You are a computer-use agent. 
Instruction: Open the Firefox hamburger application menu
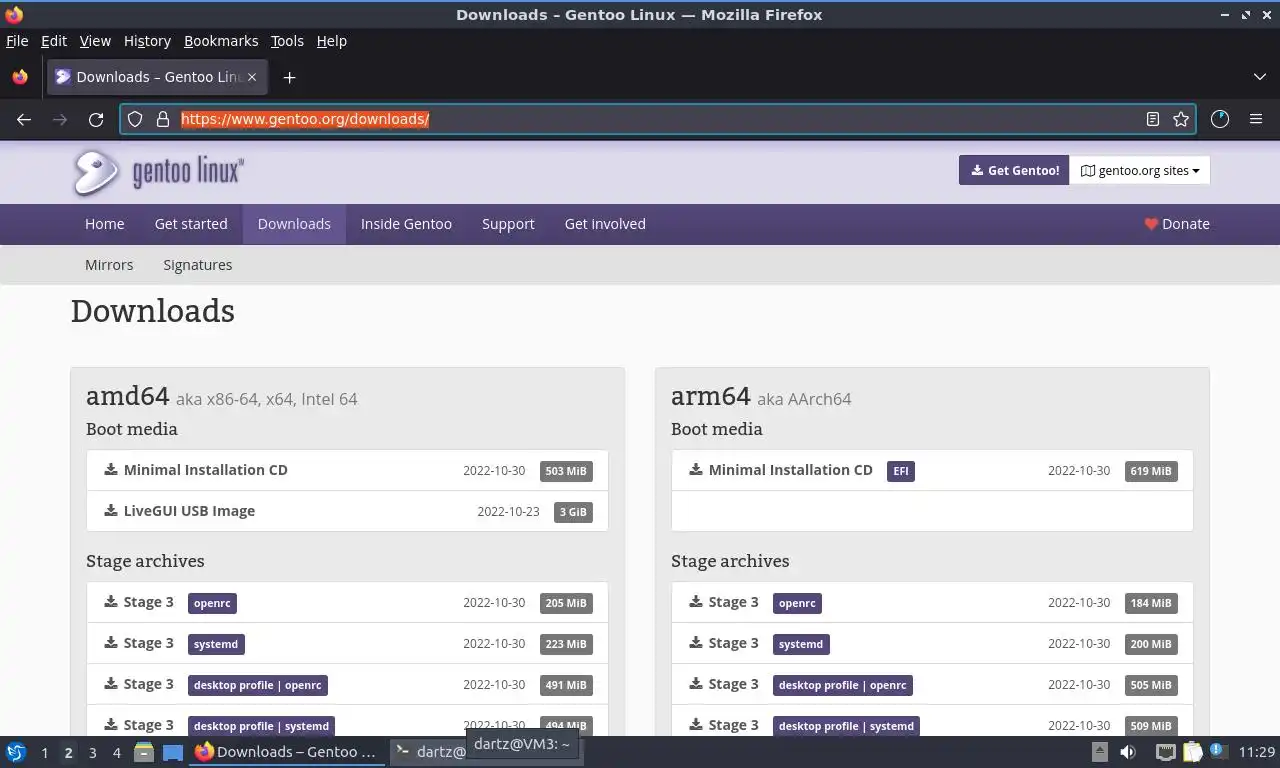(1256, 119)
